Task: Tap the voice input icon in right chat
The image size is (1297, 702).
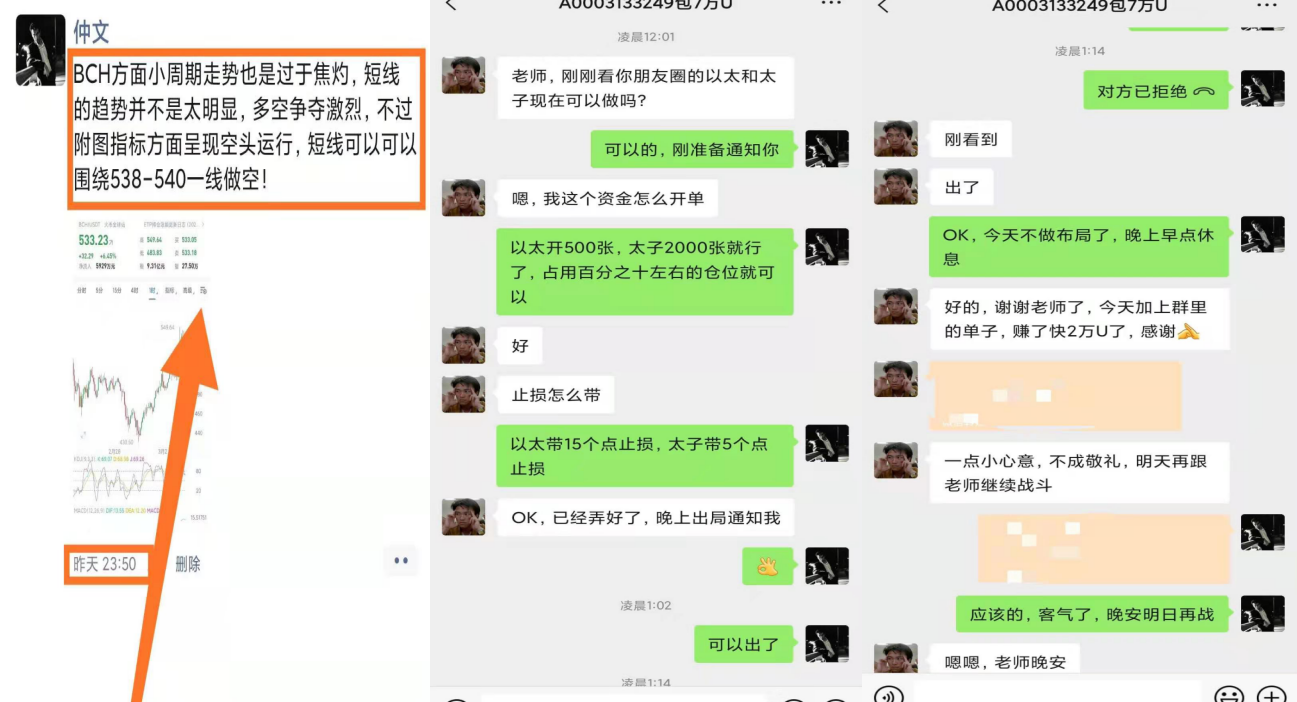Action: (888, 694)
